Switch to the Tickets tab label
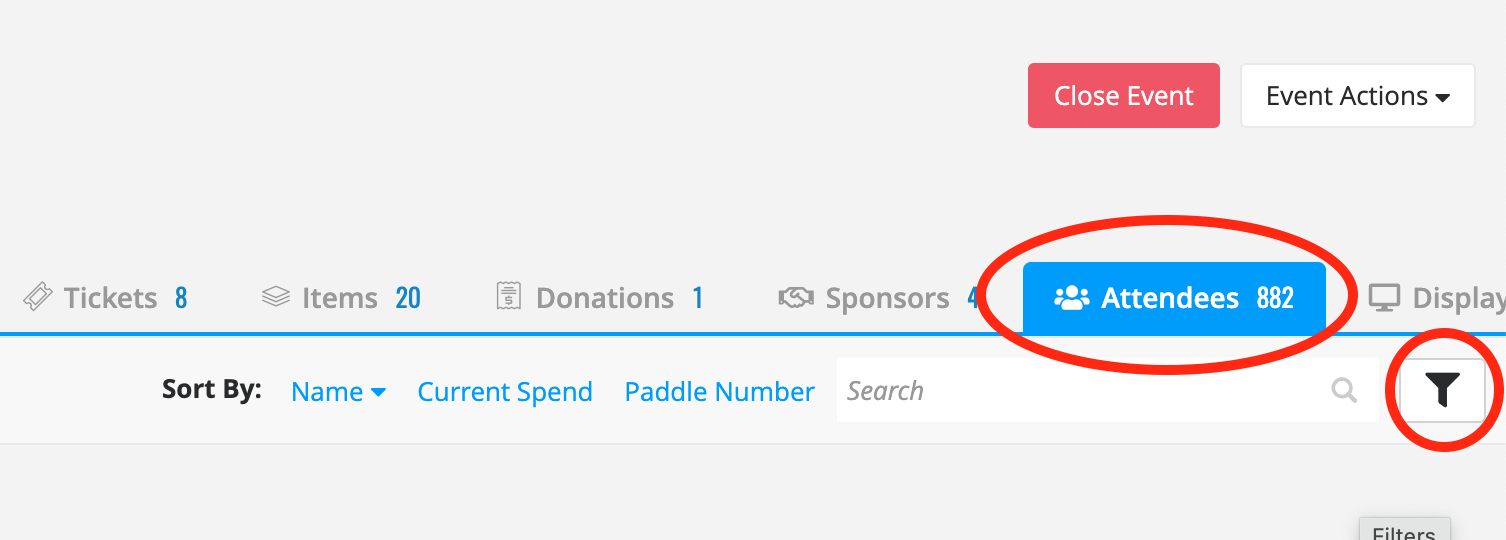Image resolution: width=1506 pixels, height=540 pixels. (x=110, y=298)
